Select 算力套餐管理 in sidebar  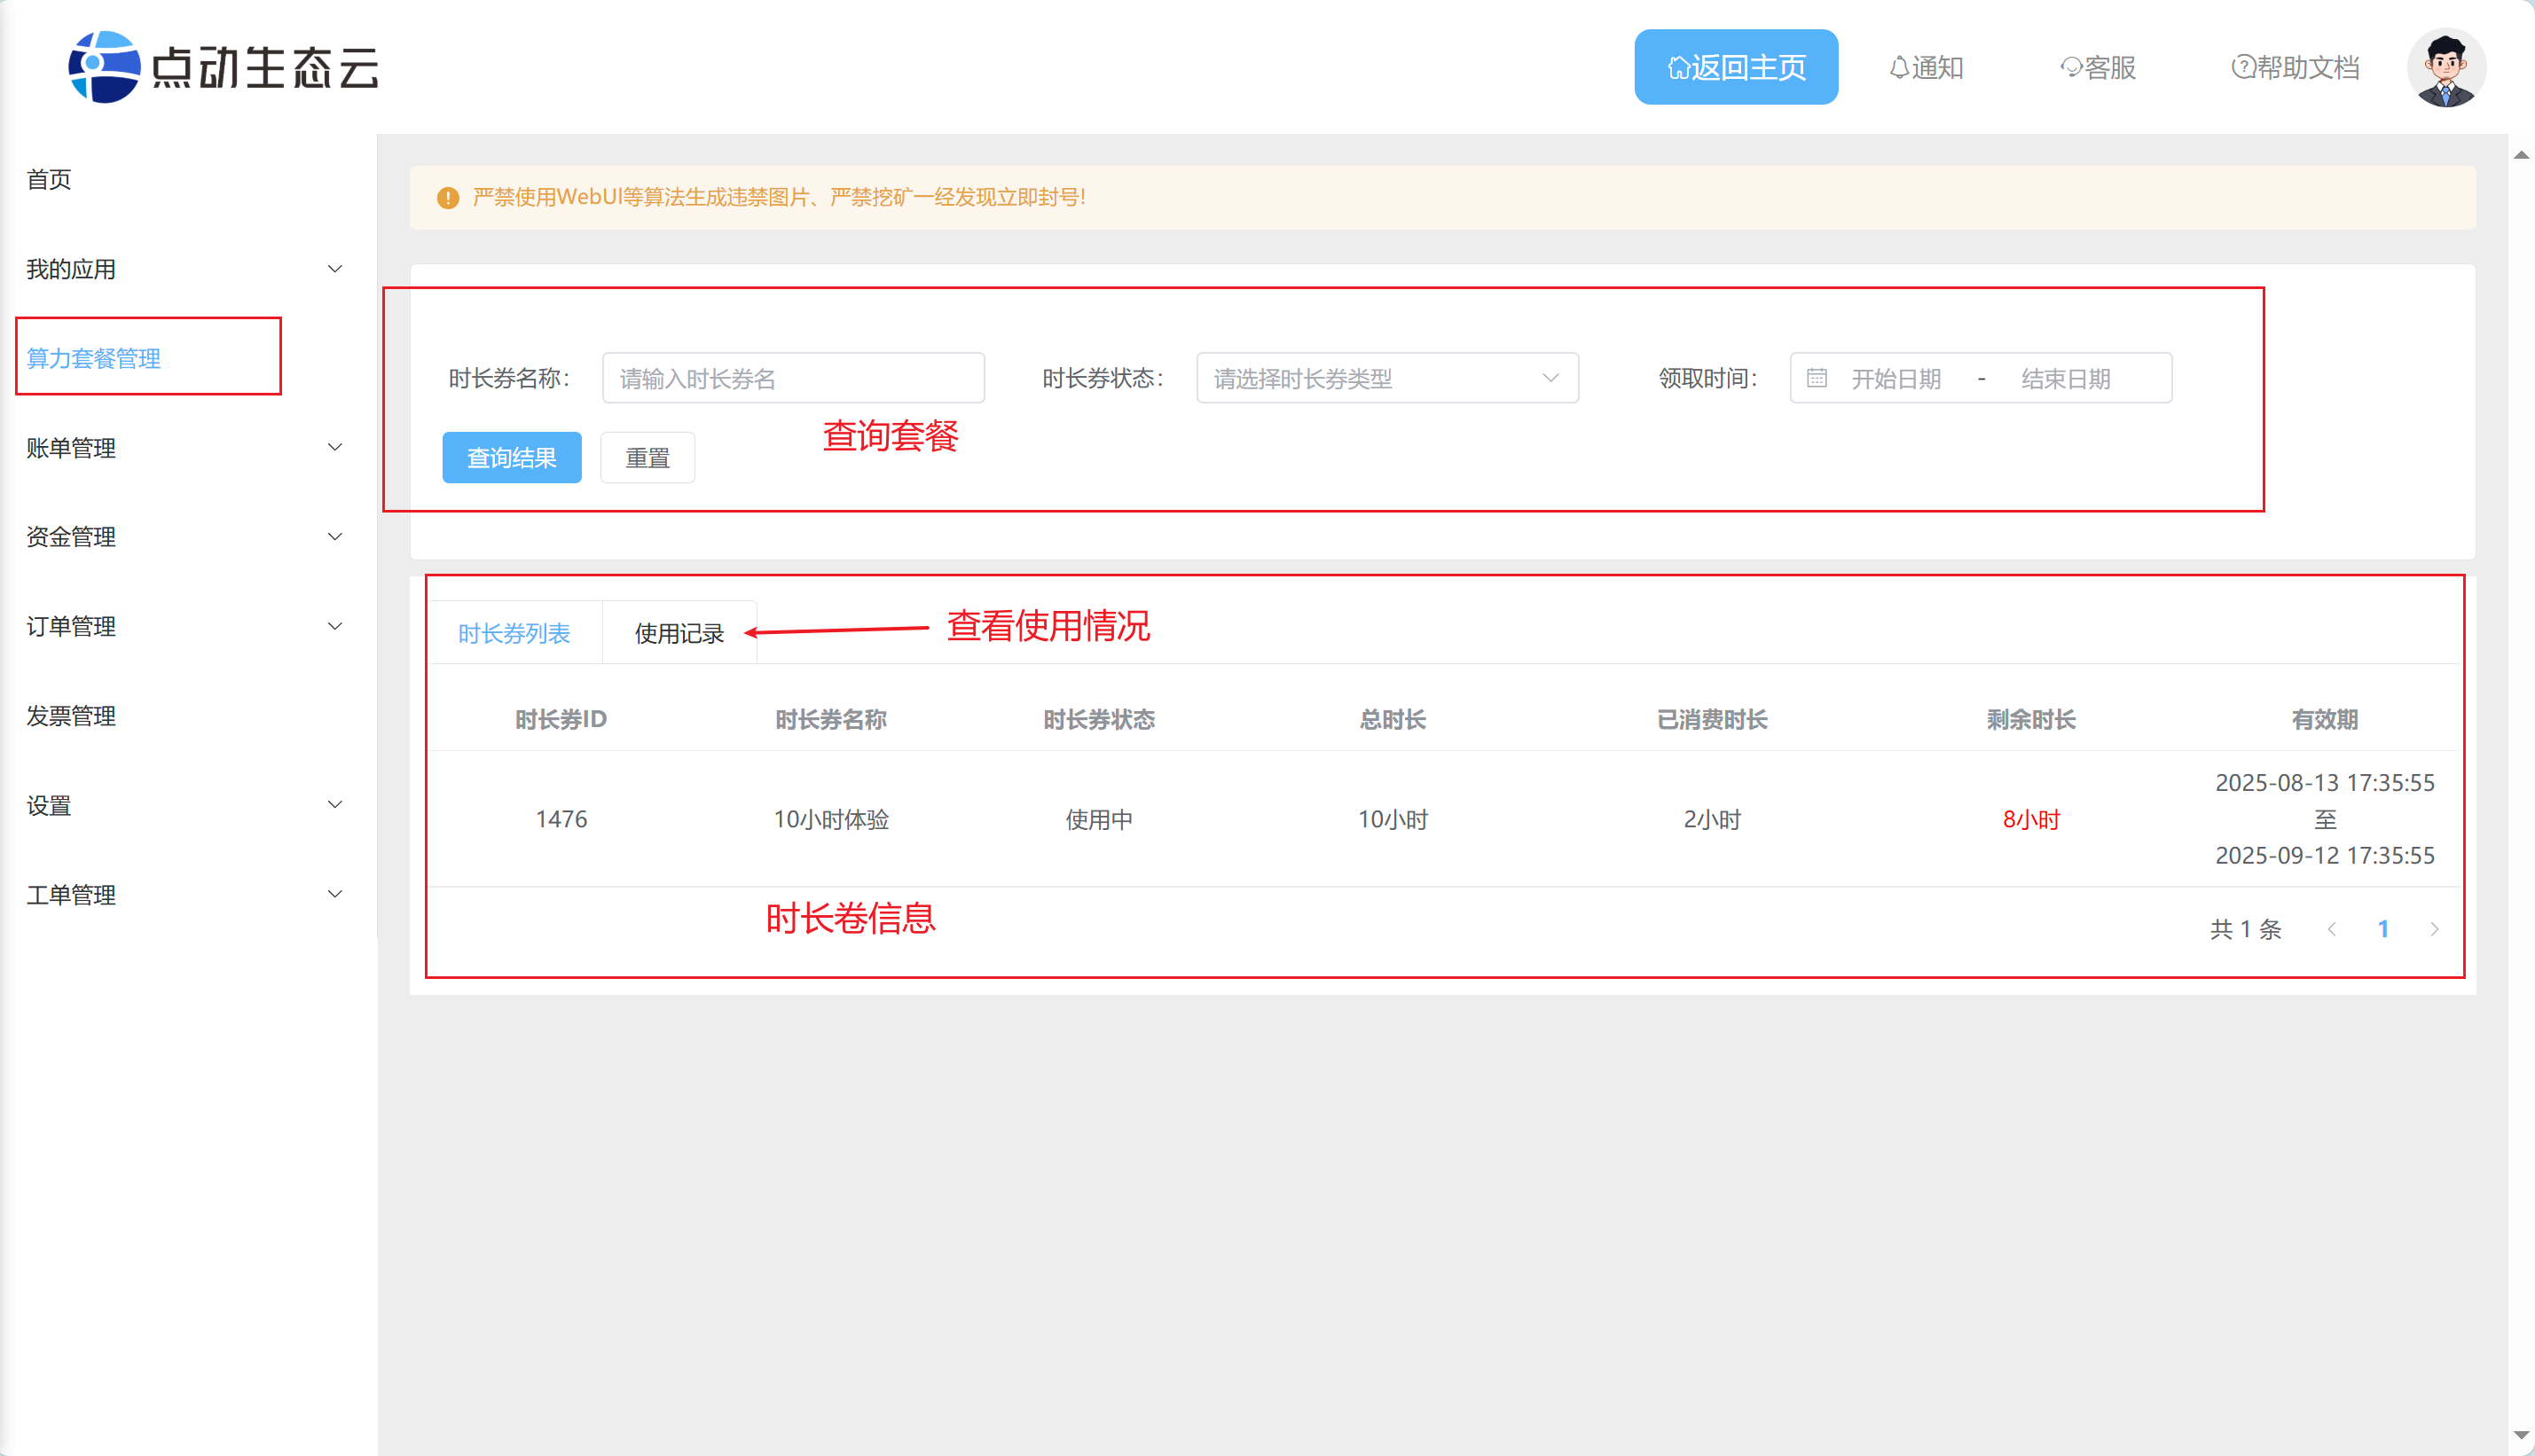pyautogui.click(x=94, y=358)
